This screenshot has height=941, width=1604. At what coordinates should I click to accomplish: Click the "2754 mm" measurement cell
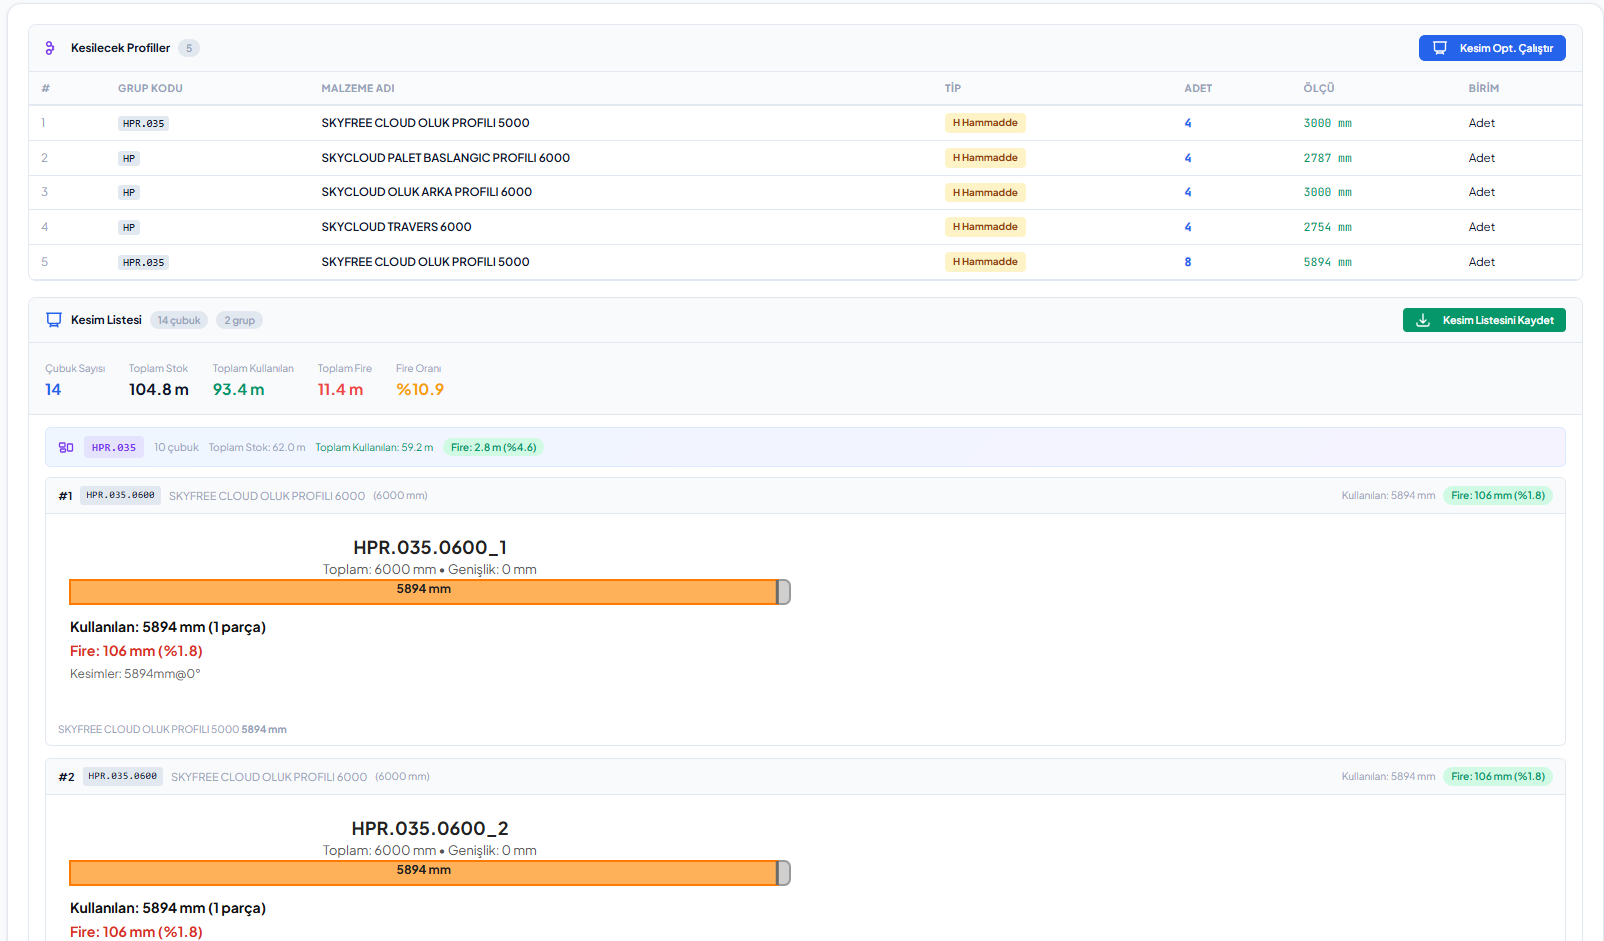click(x=1327, y=227)
